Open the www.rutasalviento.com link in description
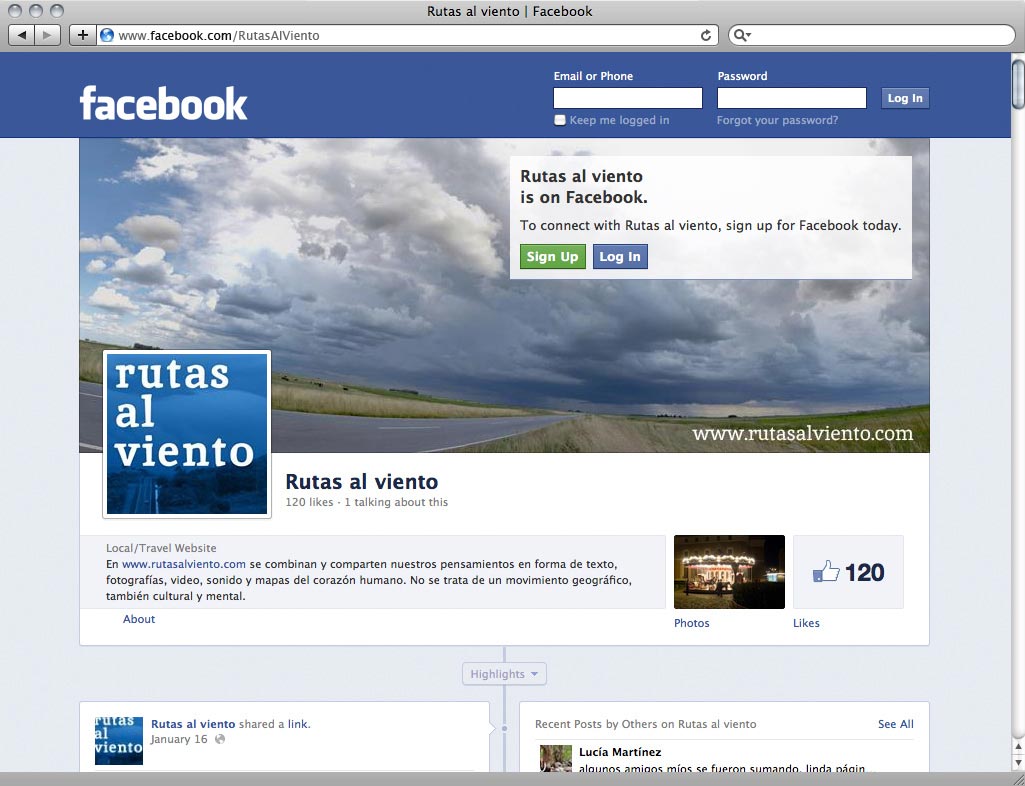The height and width of the screenshot is (786, 1025). (x=184, y=564)
